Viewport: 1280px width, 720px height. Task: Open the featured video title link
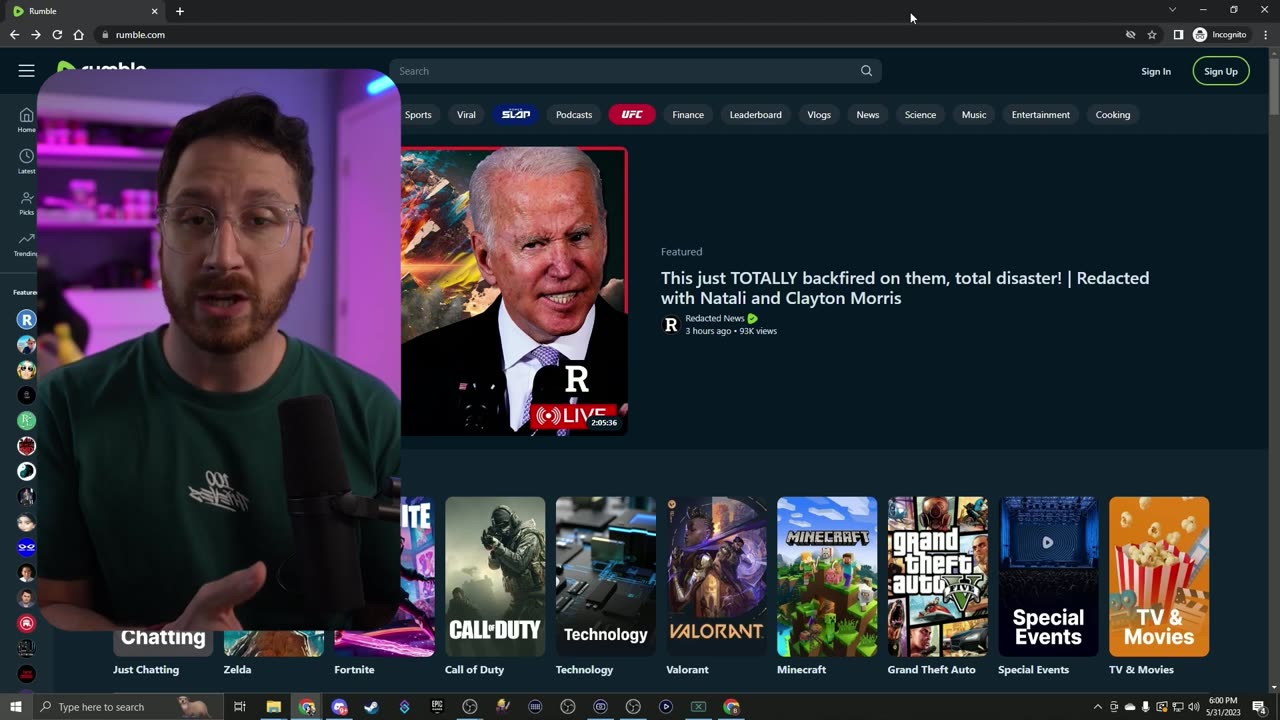905,288
